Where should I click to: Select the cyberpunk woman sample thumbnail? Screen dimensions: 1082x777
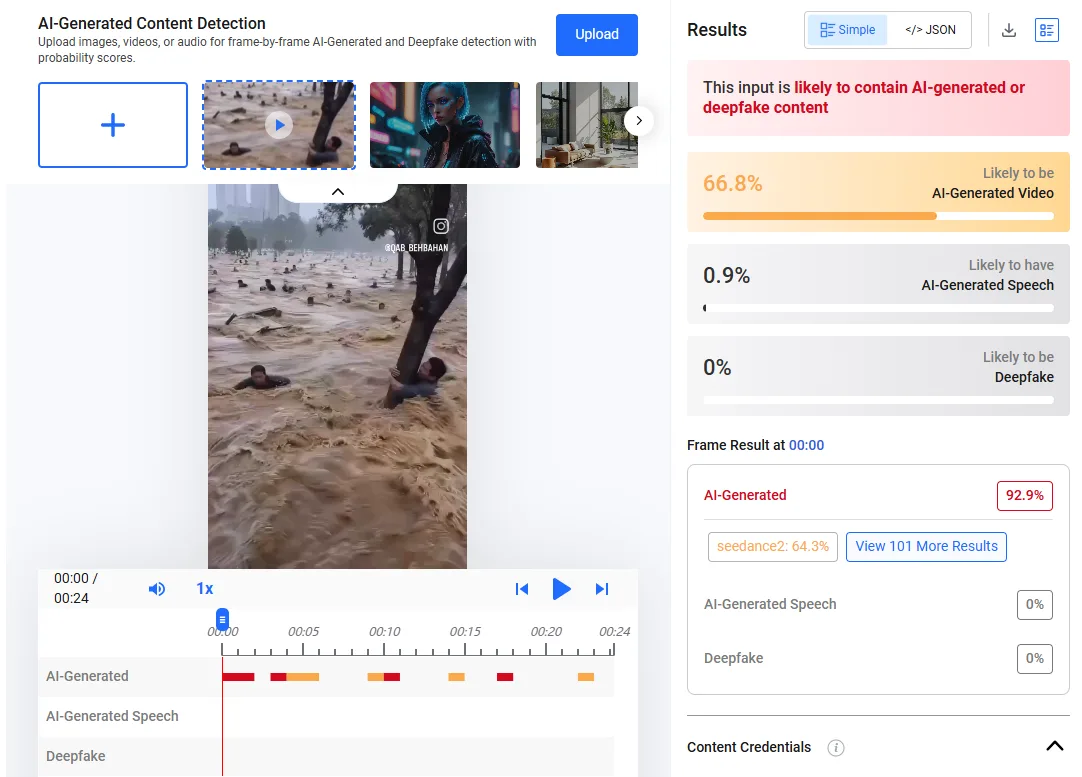[444, 125]
